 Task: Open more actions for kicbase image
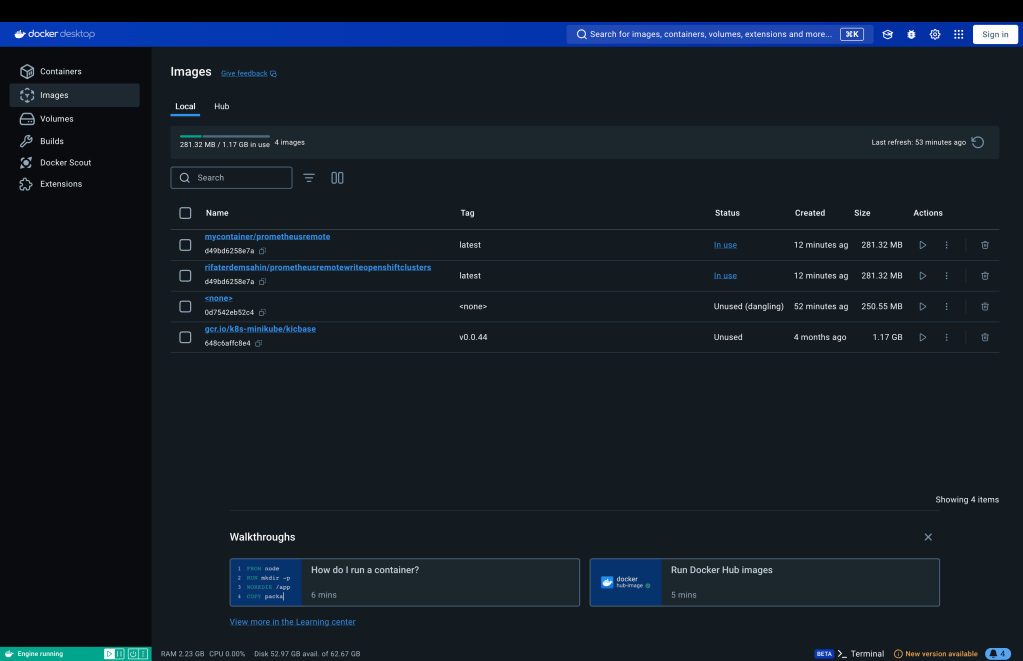(x=947, y=337)
